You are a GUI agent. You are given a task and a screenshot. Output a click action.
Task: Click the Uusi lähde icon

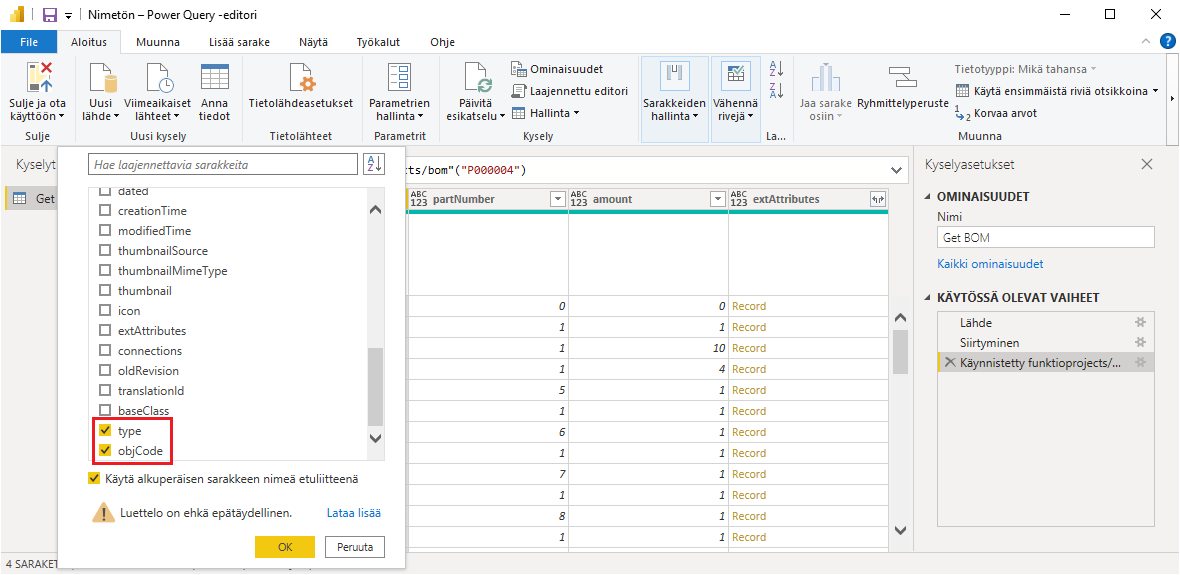[x=100, y=78]
